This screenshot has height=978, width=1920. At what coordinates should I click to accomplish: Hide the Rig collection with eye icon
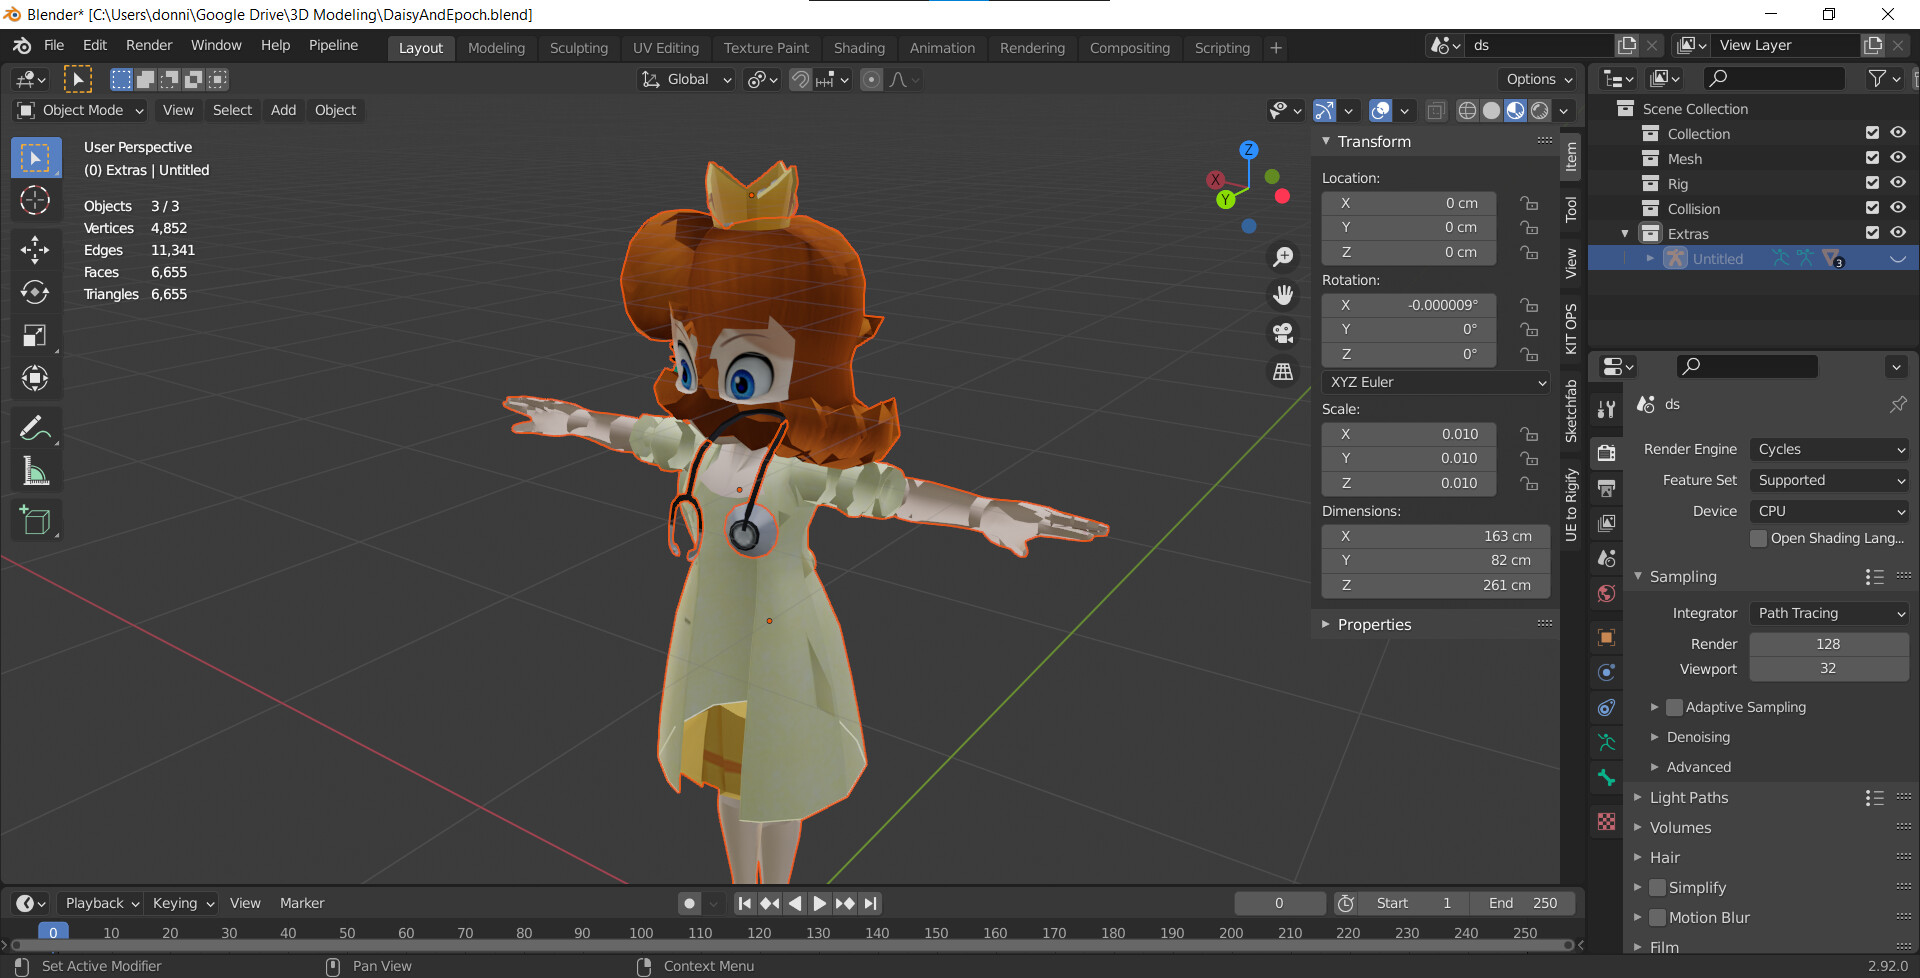[x=1898, y=183]
